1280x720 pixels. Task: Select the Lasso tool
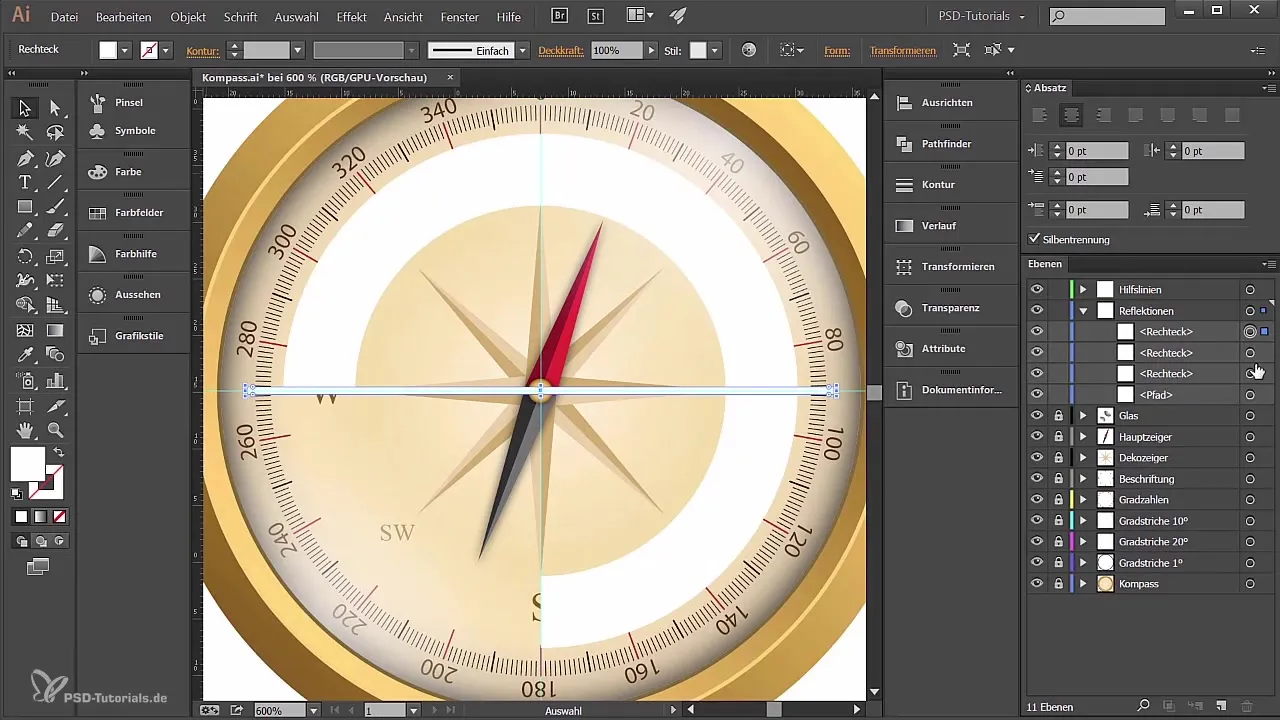coord(55,132)
